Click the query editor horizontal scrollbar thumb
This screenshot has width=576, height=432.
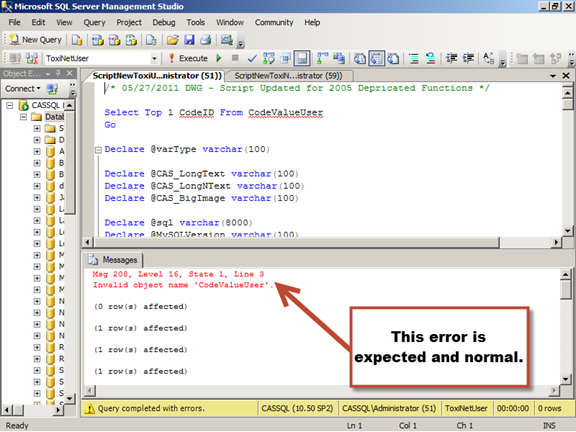[x=296, y=242]
